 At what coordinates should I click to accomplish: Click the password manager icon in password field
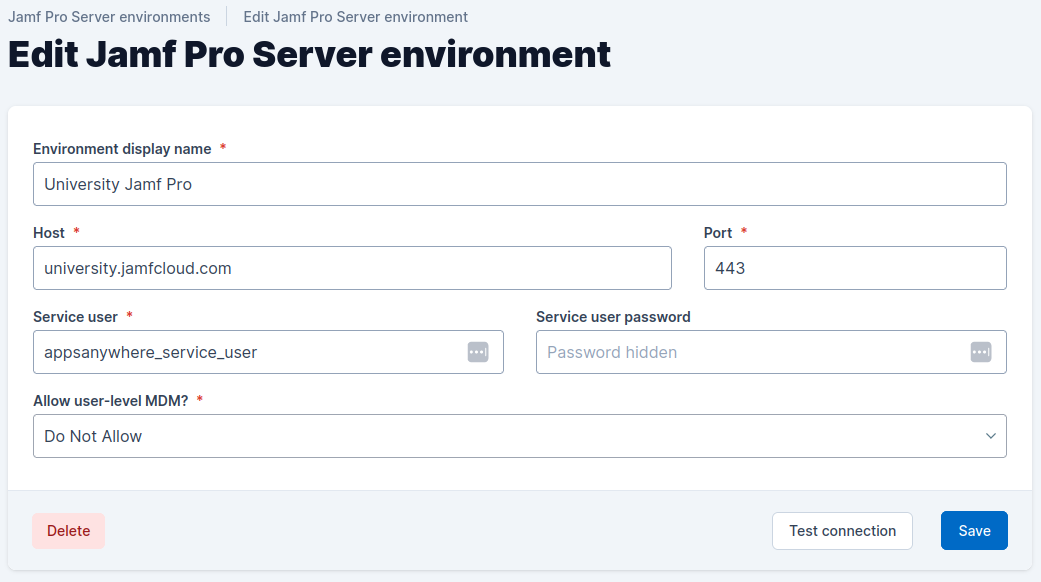[x=980, y=352]
